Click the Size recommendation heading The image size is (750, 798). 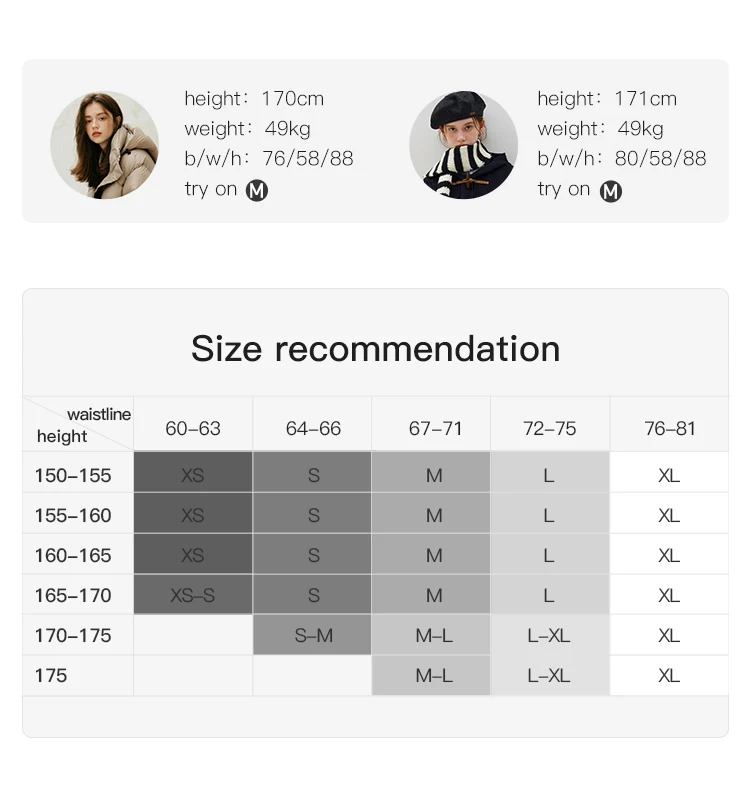pyautogui.click(x=376, y=349)
